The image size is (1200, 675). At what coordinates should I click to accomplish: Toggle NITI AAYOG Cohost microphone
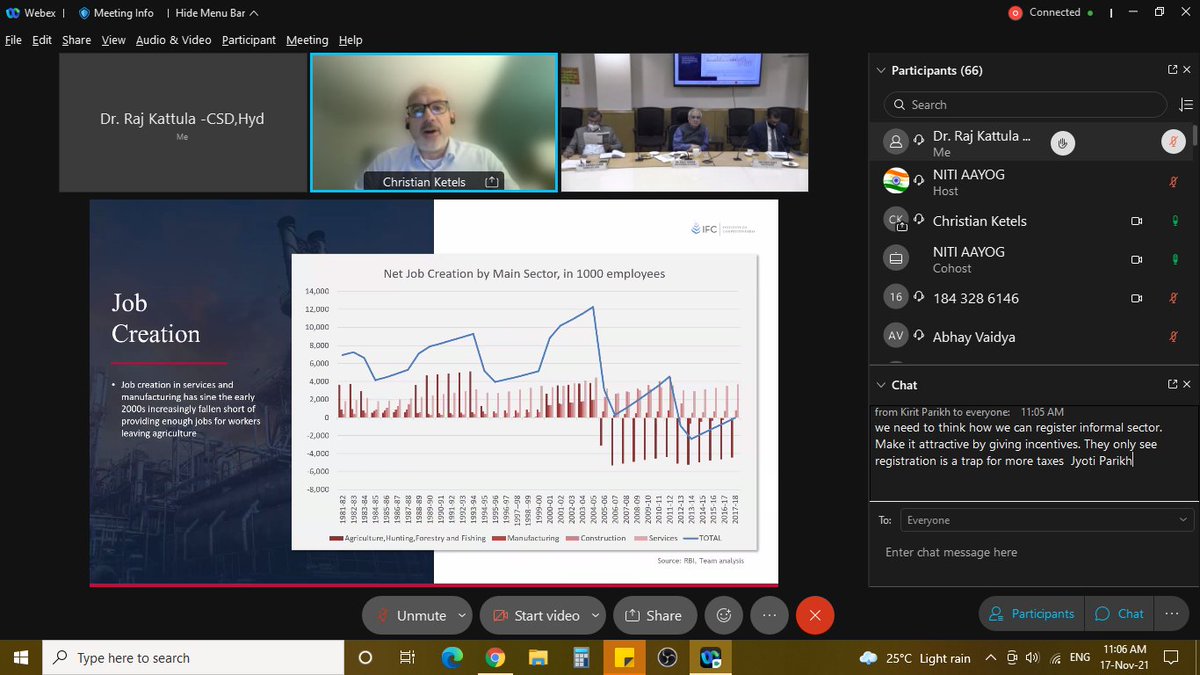1174,259
